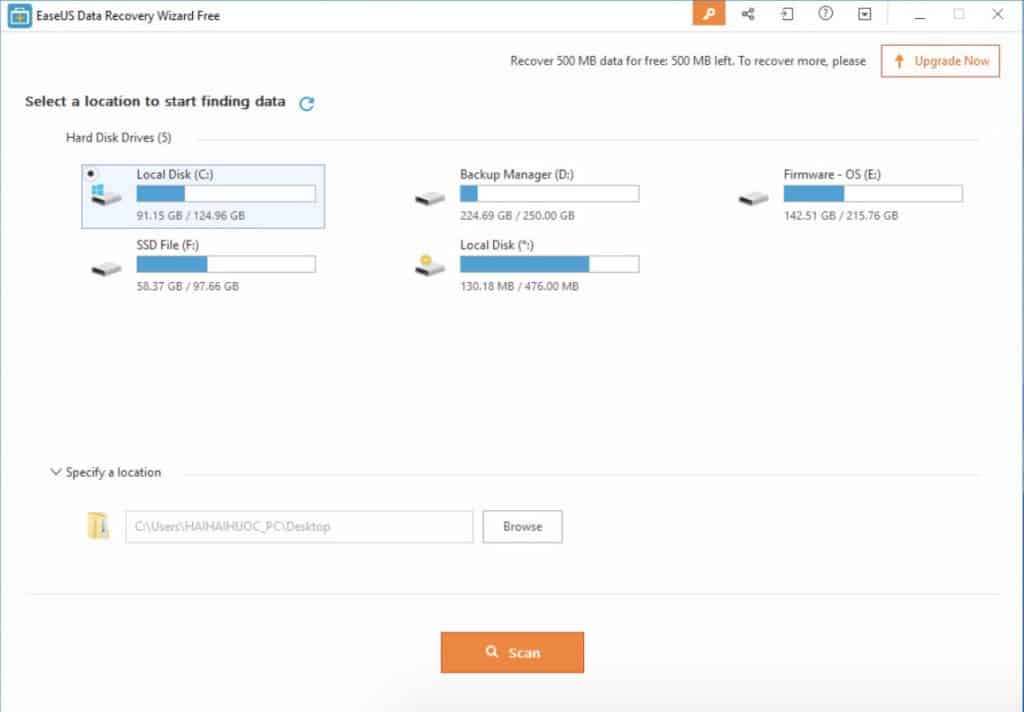This screenshot has width=1024, height=712.
Task: Click the Select a location heading
Action: [x=155, y=101]
